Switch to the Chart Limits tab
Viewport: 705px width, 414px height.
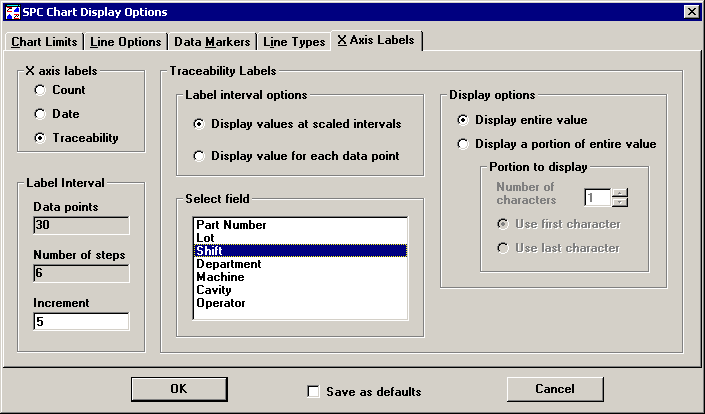point(44,42)
